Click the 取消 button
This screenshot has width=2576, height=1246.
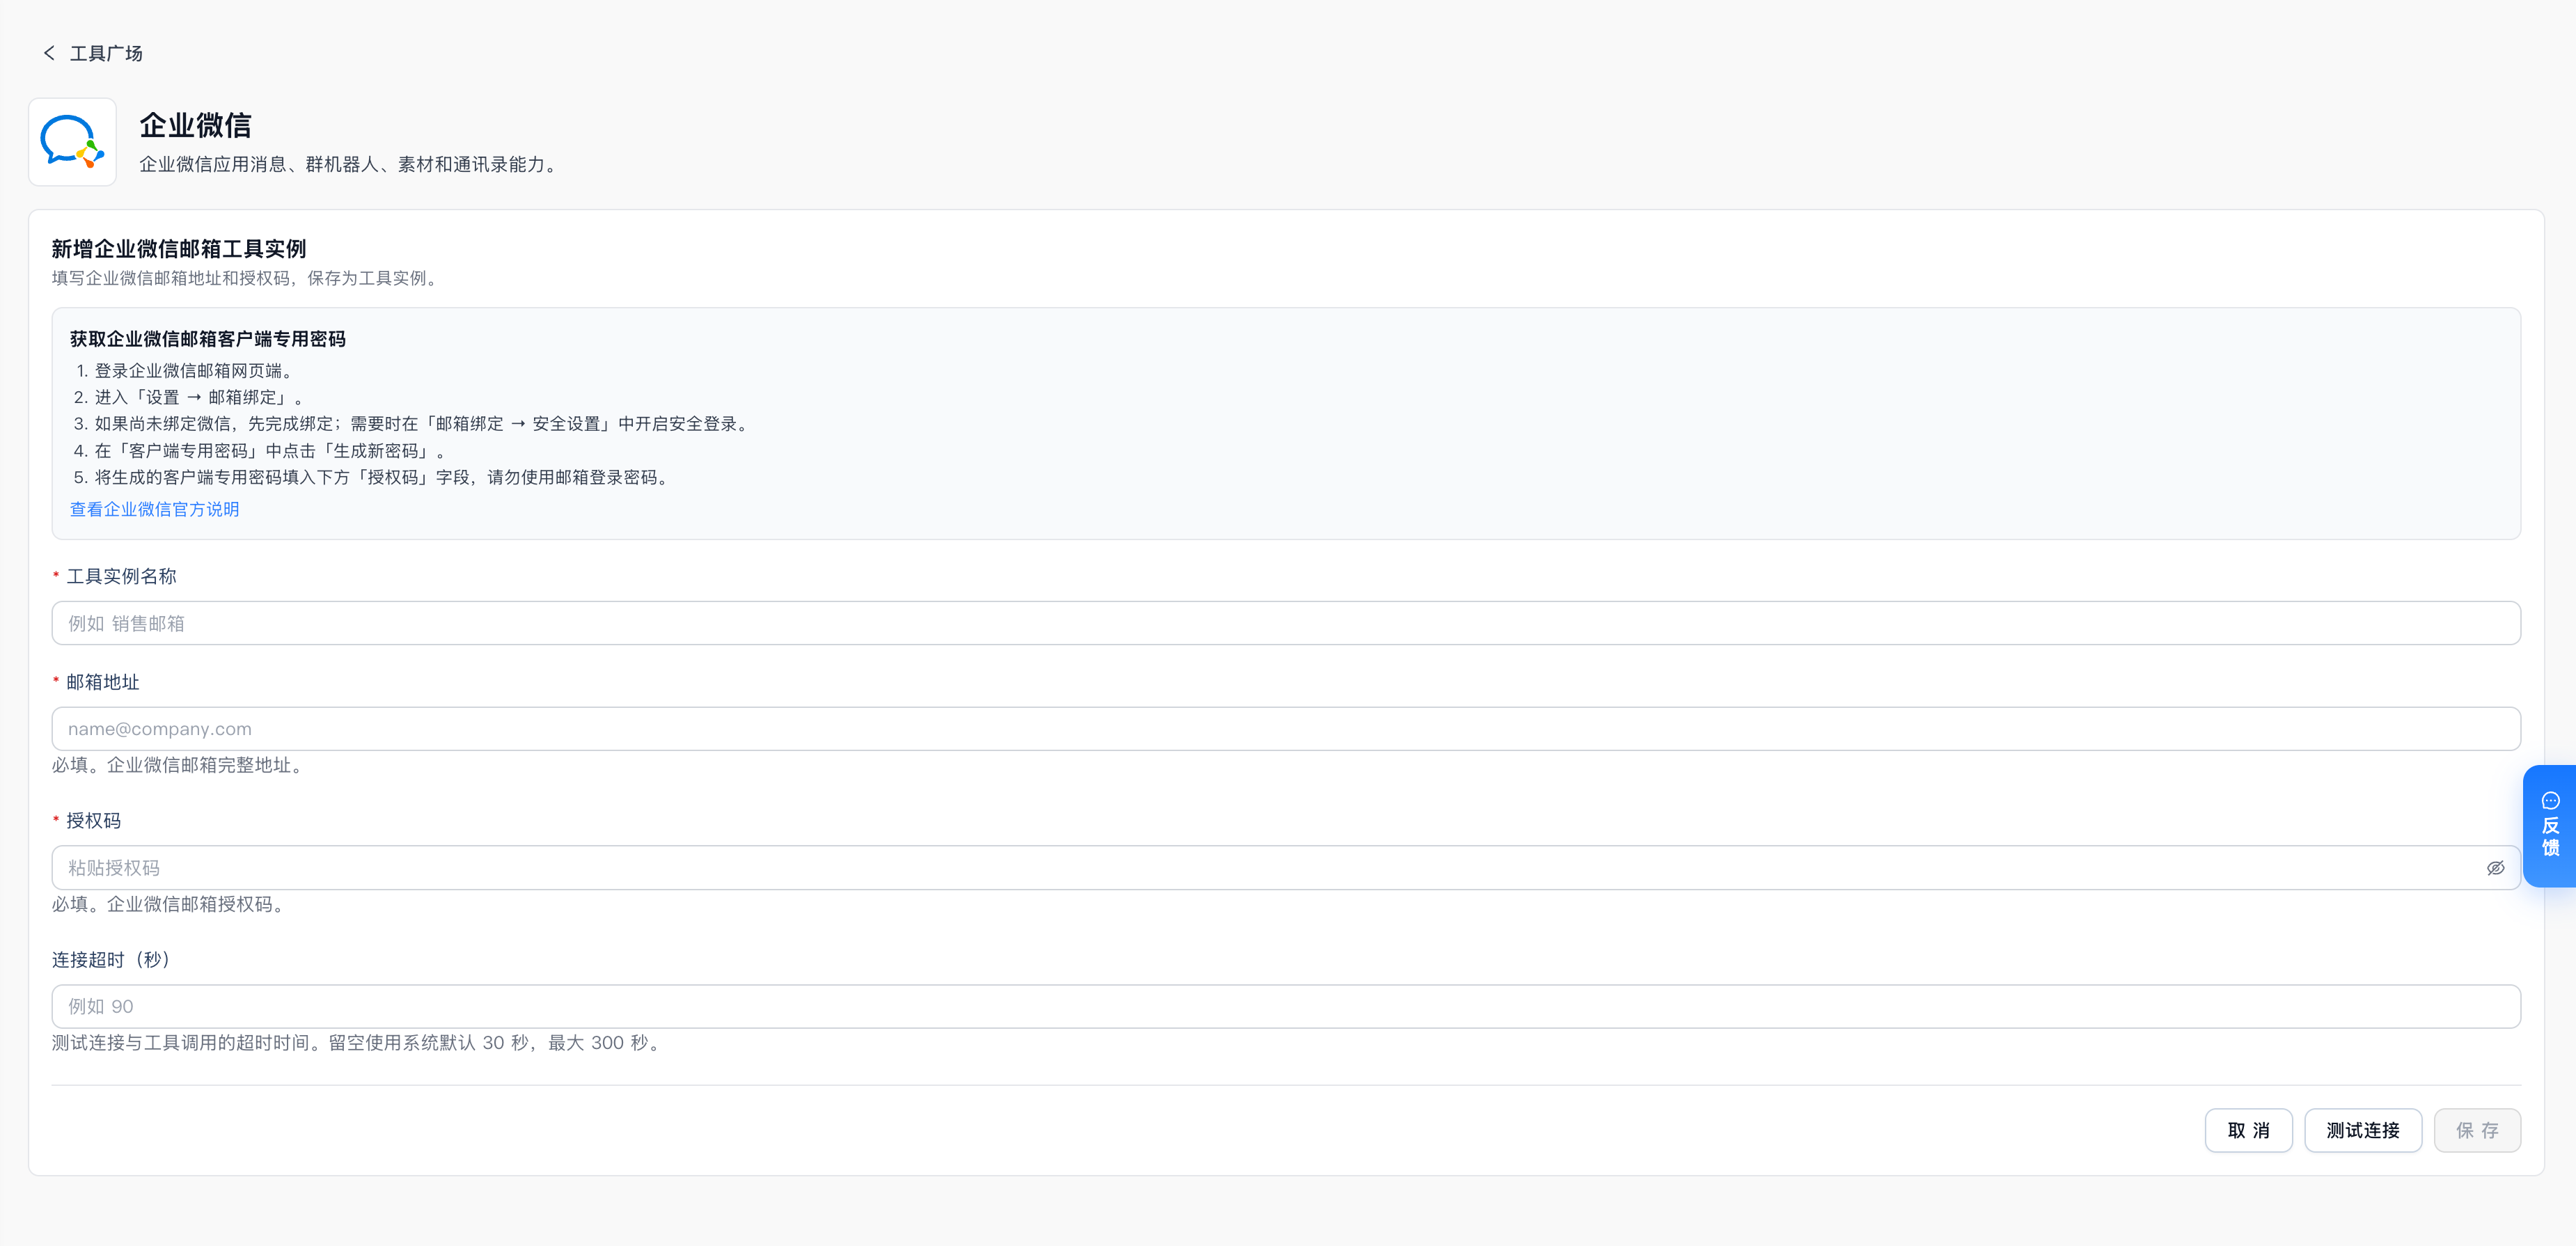point(2248,1130)
